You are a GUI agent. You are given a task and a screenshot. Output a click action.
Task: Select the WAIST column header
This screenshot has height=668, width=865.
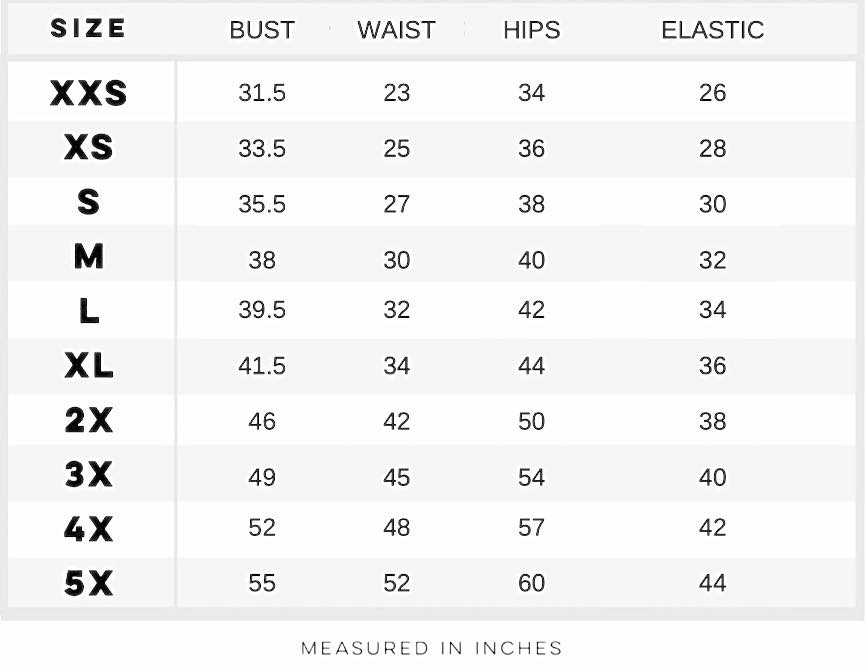(x=397, y=30)
